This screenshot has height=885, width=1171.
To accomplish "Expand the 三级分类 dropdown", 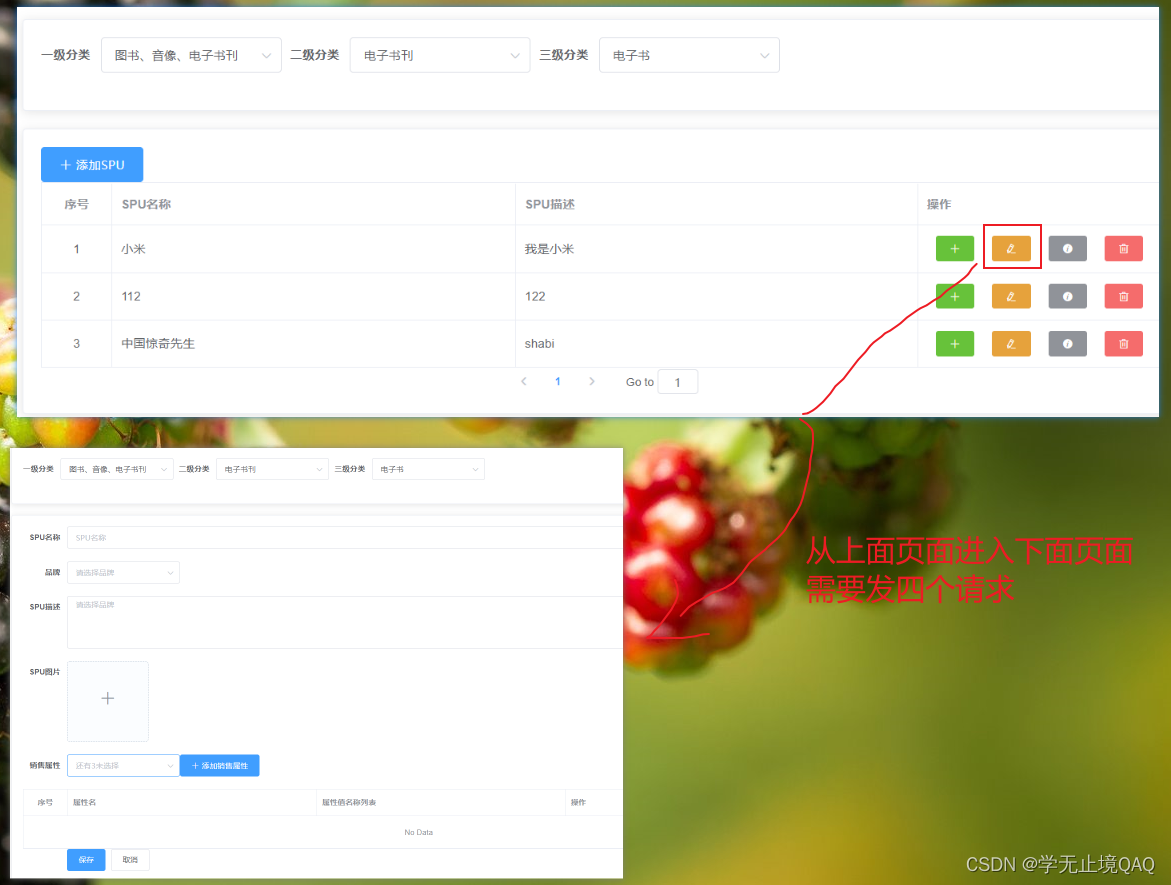I will pyautogui.click(x=688, y=55).
